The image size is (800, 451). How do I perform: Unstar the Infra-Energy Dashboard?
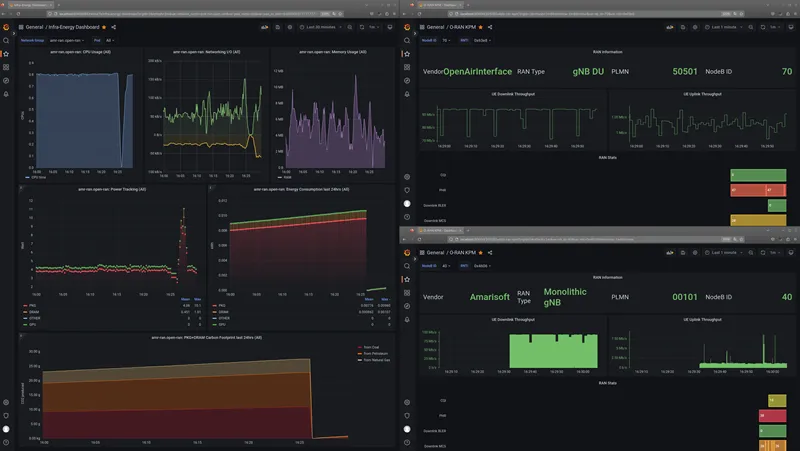tap(104, 27)
